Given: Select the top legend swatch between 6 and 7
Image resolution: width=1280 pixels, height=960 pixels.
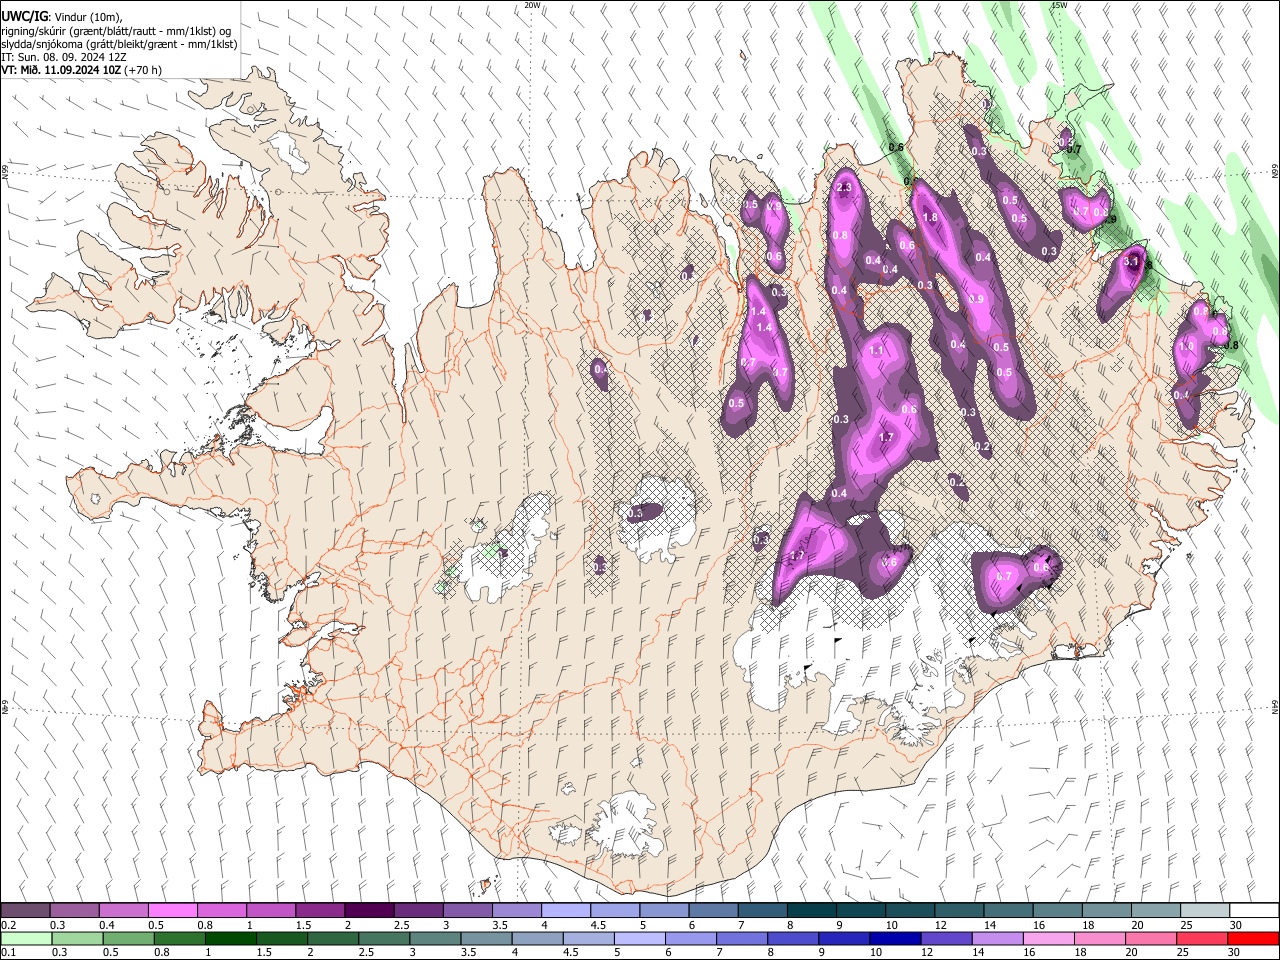Looking at the screenshot, I should click(714, 910).
